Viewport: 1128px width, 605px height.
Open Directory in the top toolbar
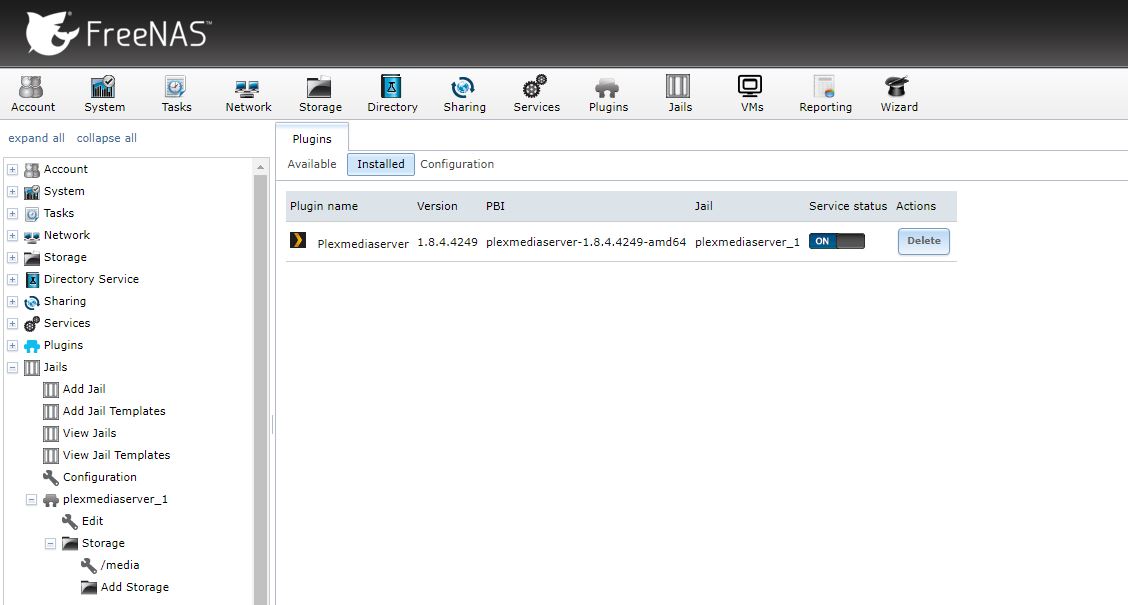click(x=392, y=94)
